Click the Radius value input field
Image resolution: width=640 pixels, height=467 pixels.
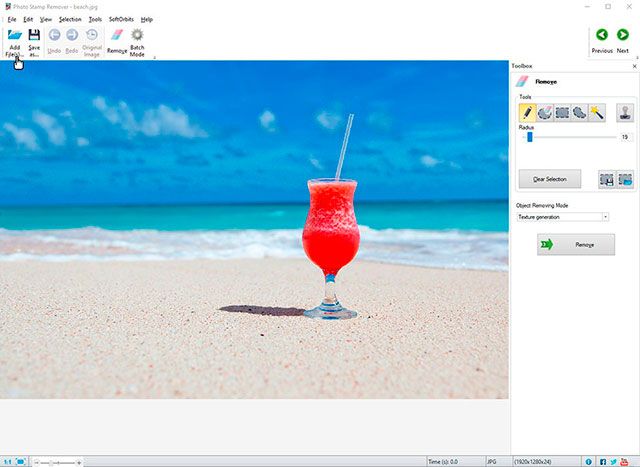click(626, 137)
